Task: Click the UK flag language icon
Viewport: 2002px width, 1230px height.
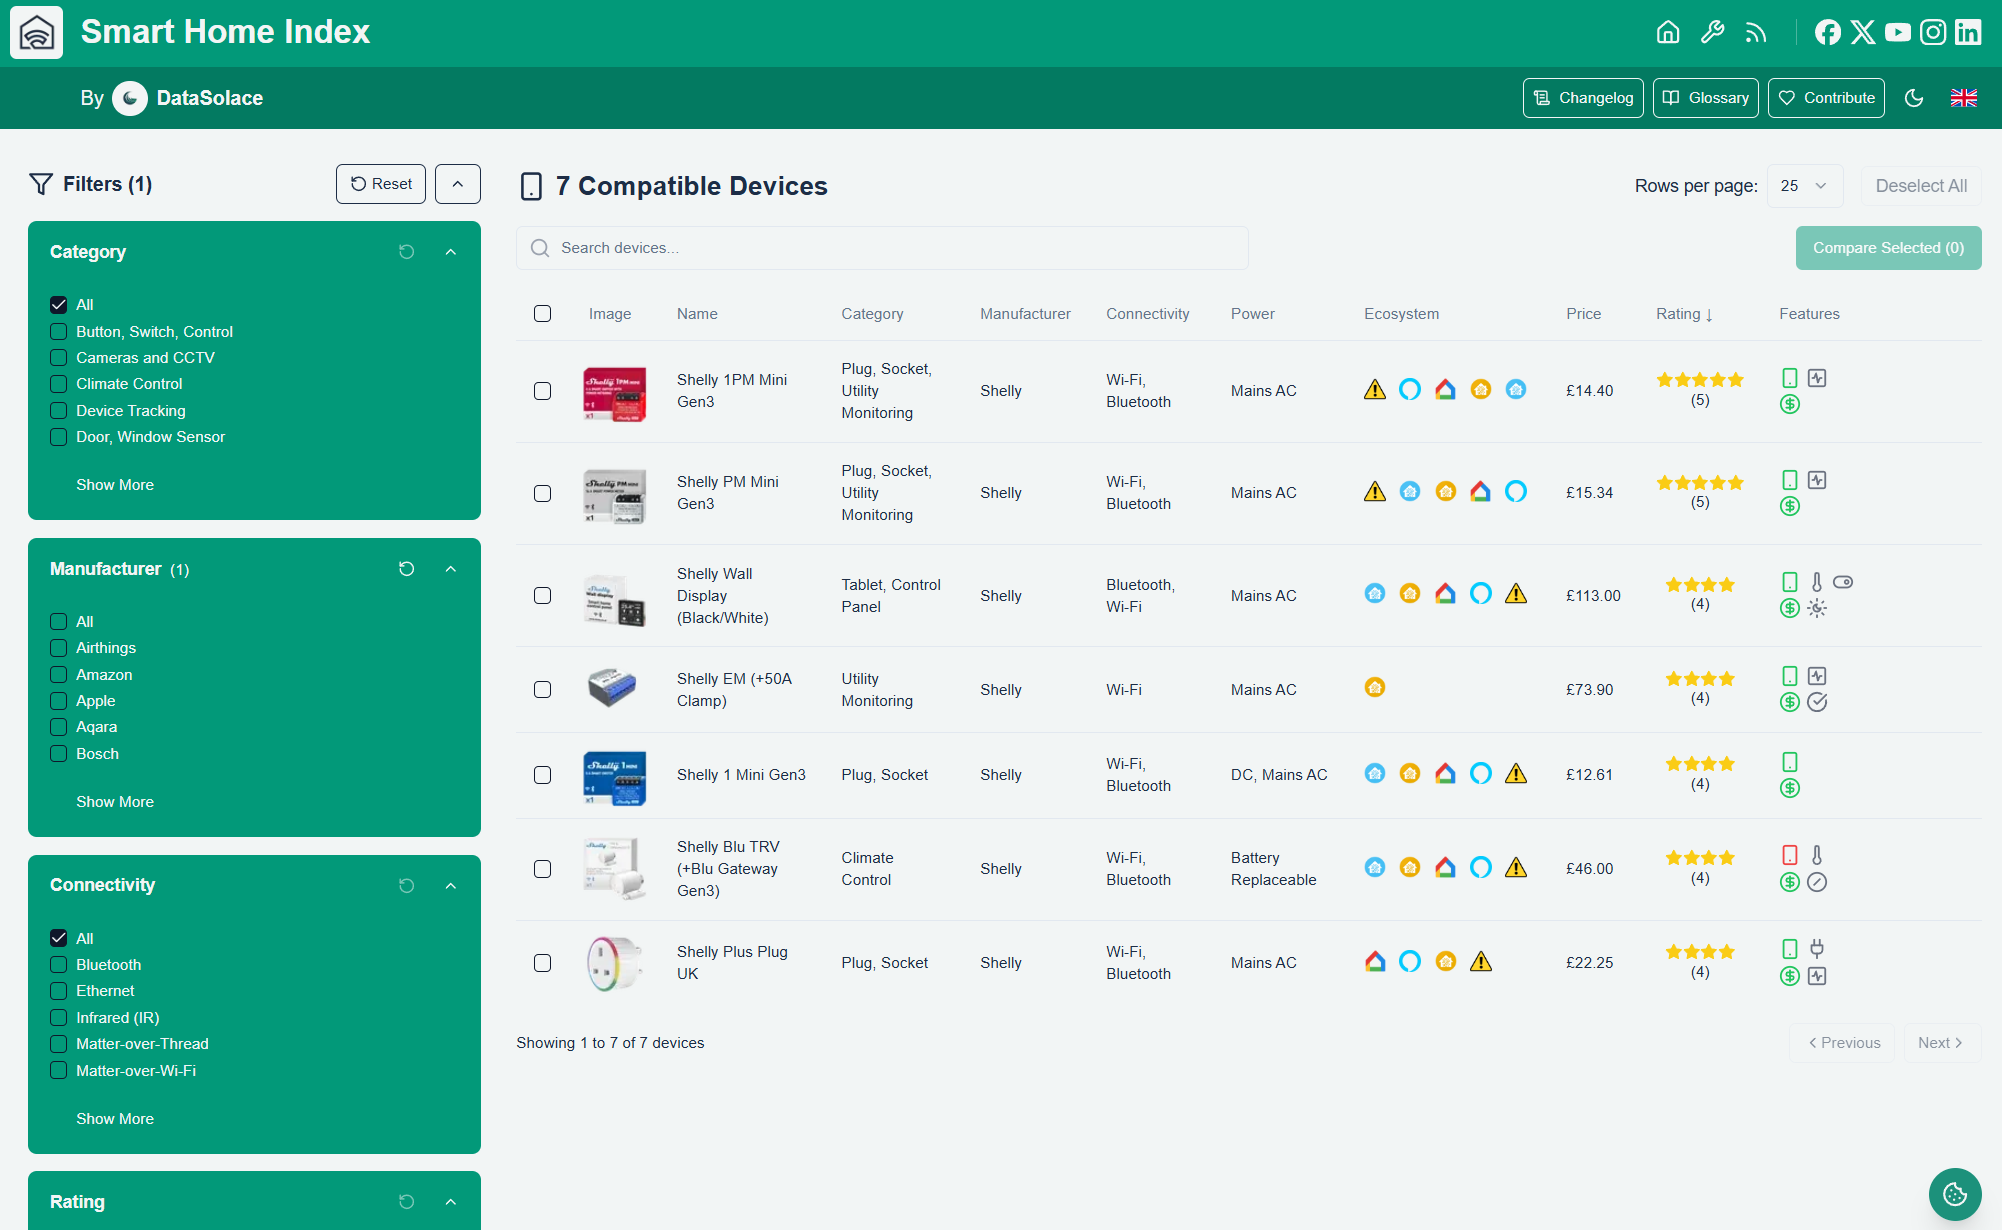Action: click(x=1963, y=98)
